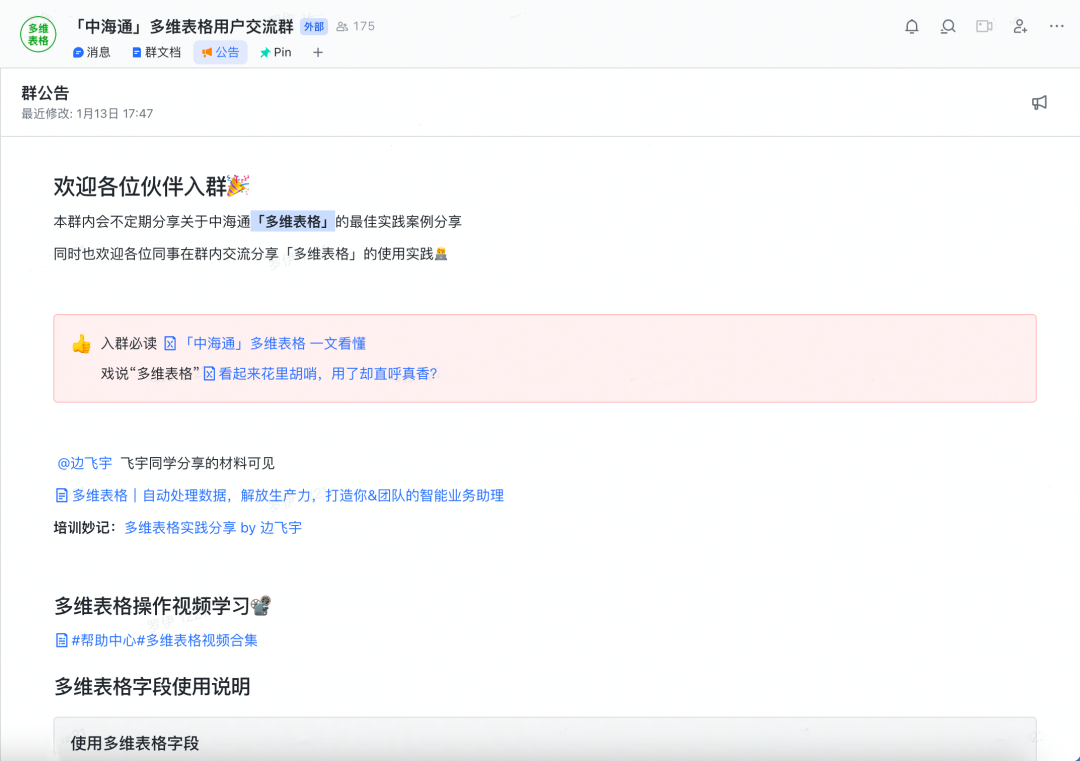Click the @边飞宇 mention

click(85, 463)
